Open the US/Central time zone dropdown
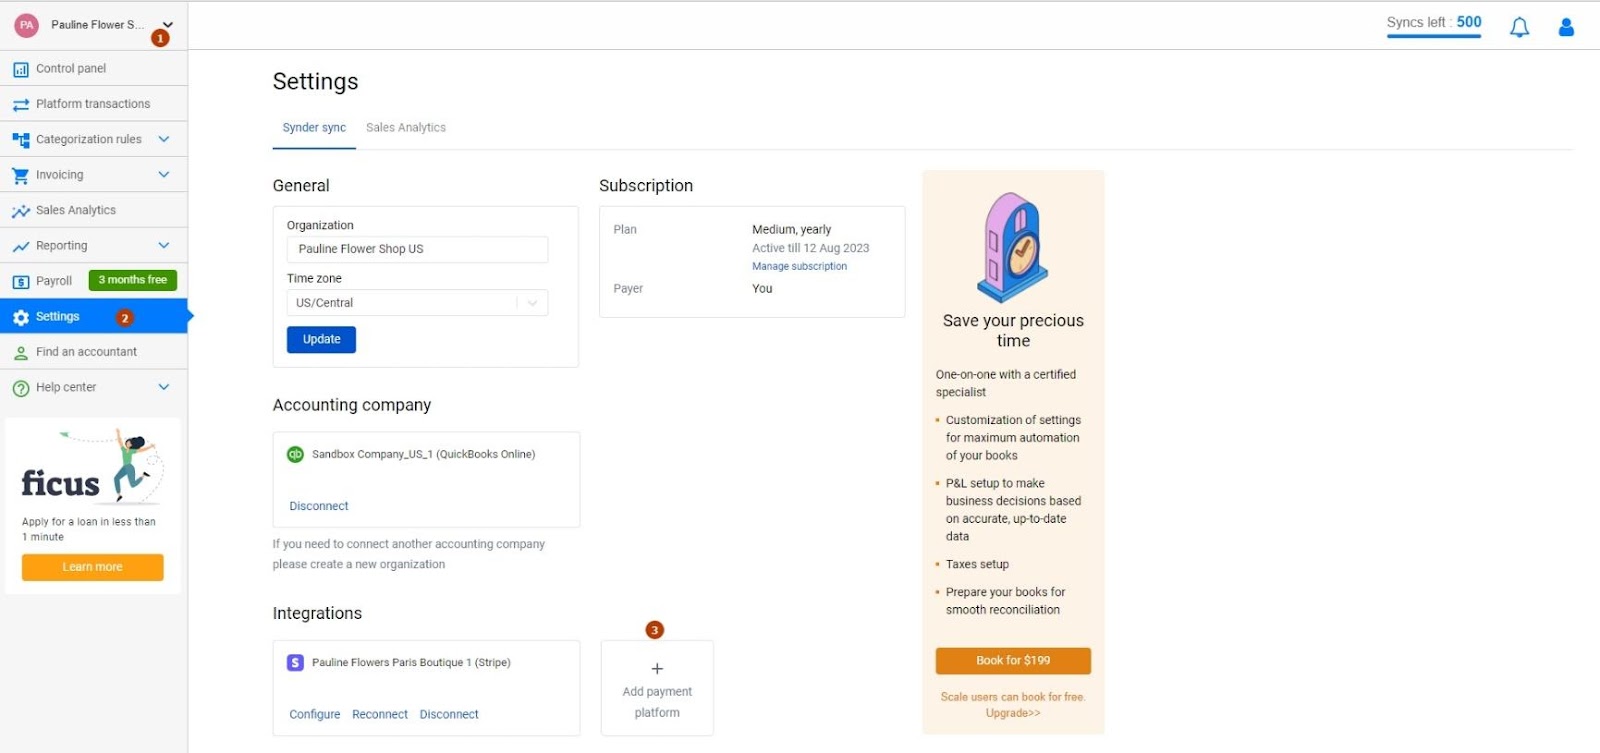Image resolution: width=1600 pixels, height=753 pixels. click(x=417, y=303)
